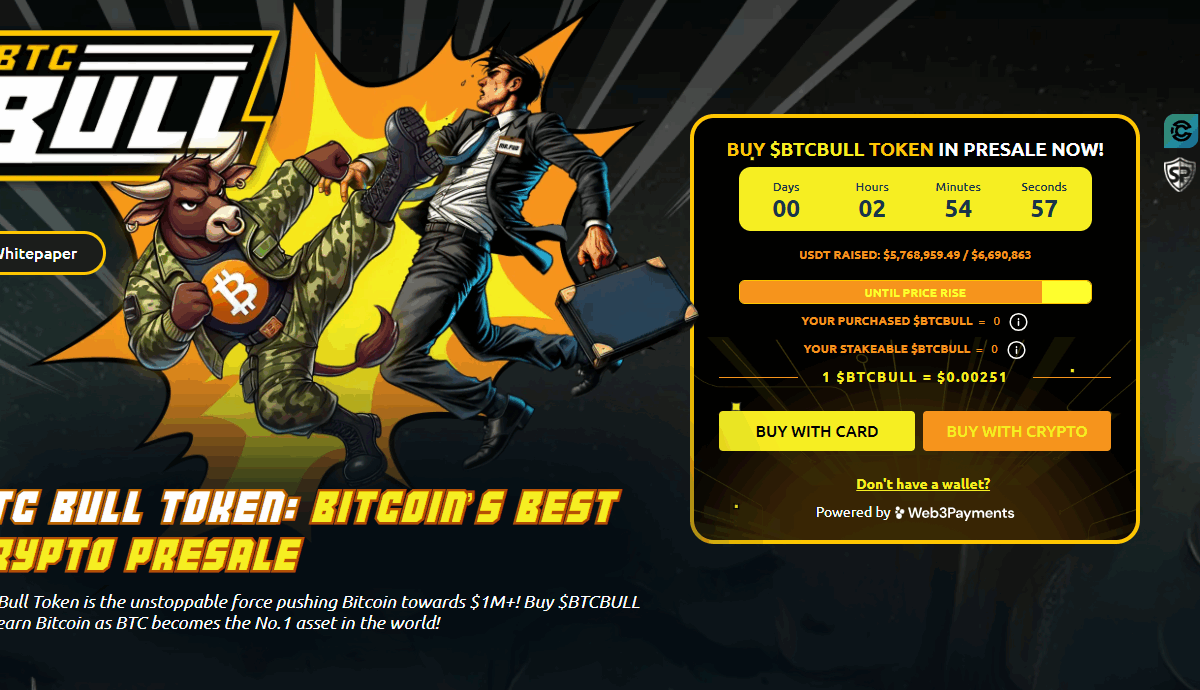1200x690 pixels.
Task: Click the info icon beside purchased $BTCBULL
Action: pos(1018,322)
